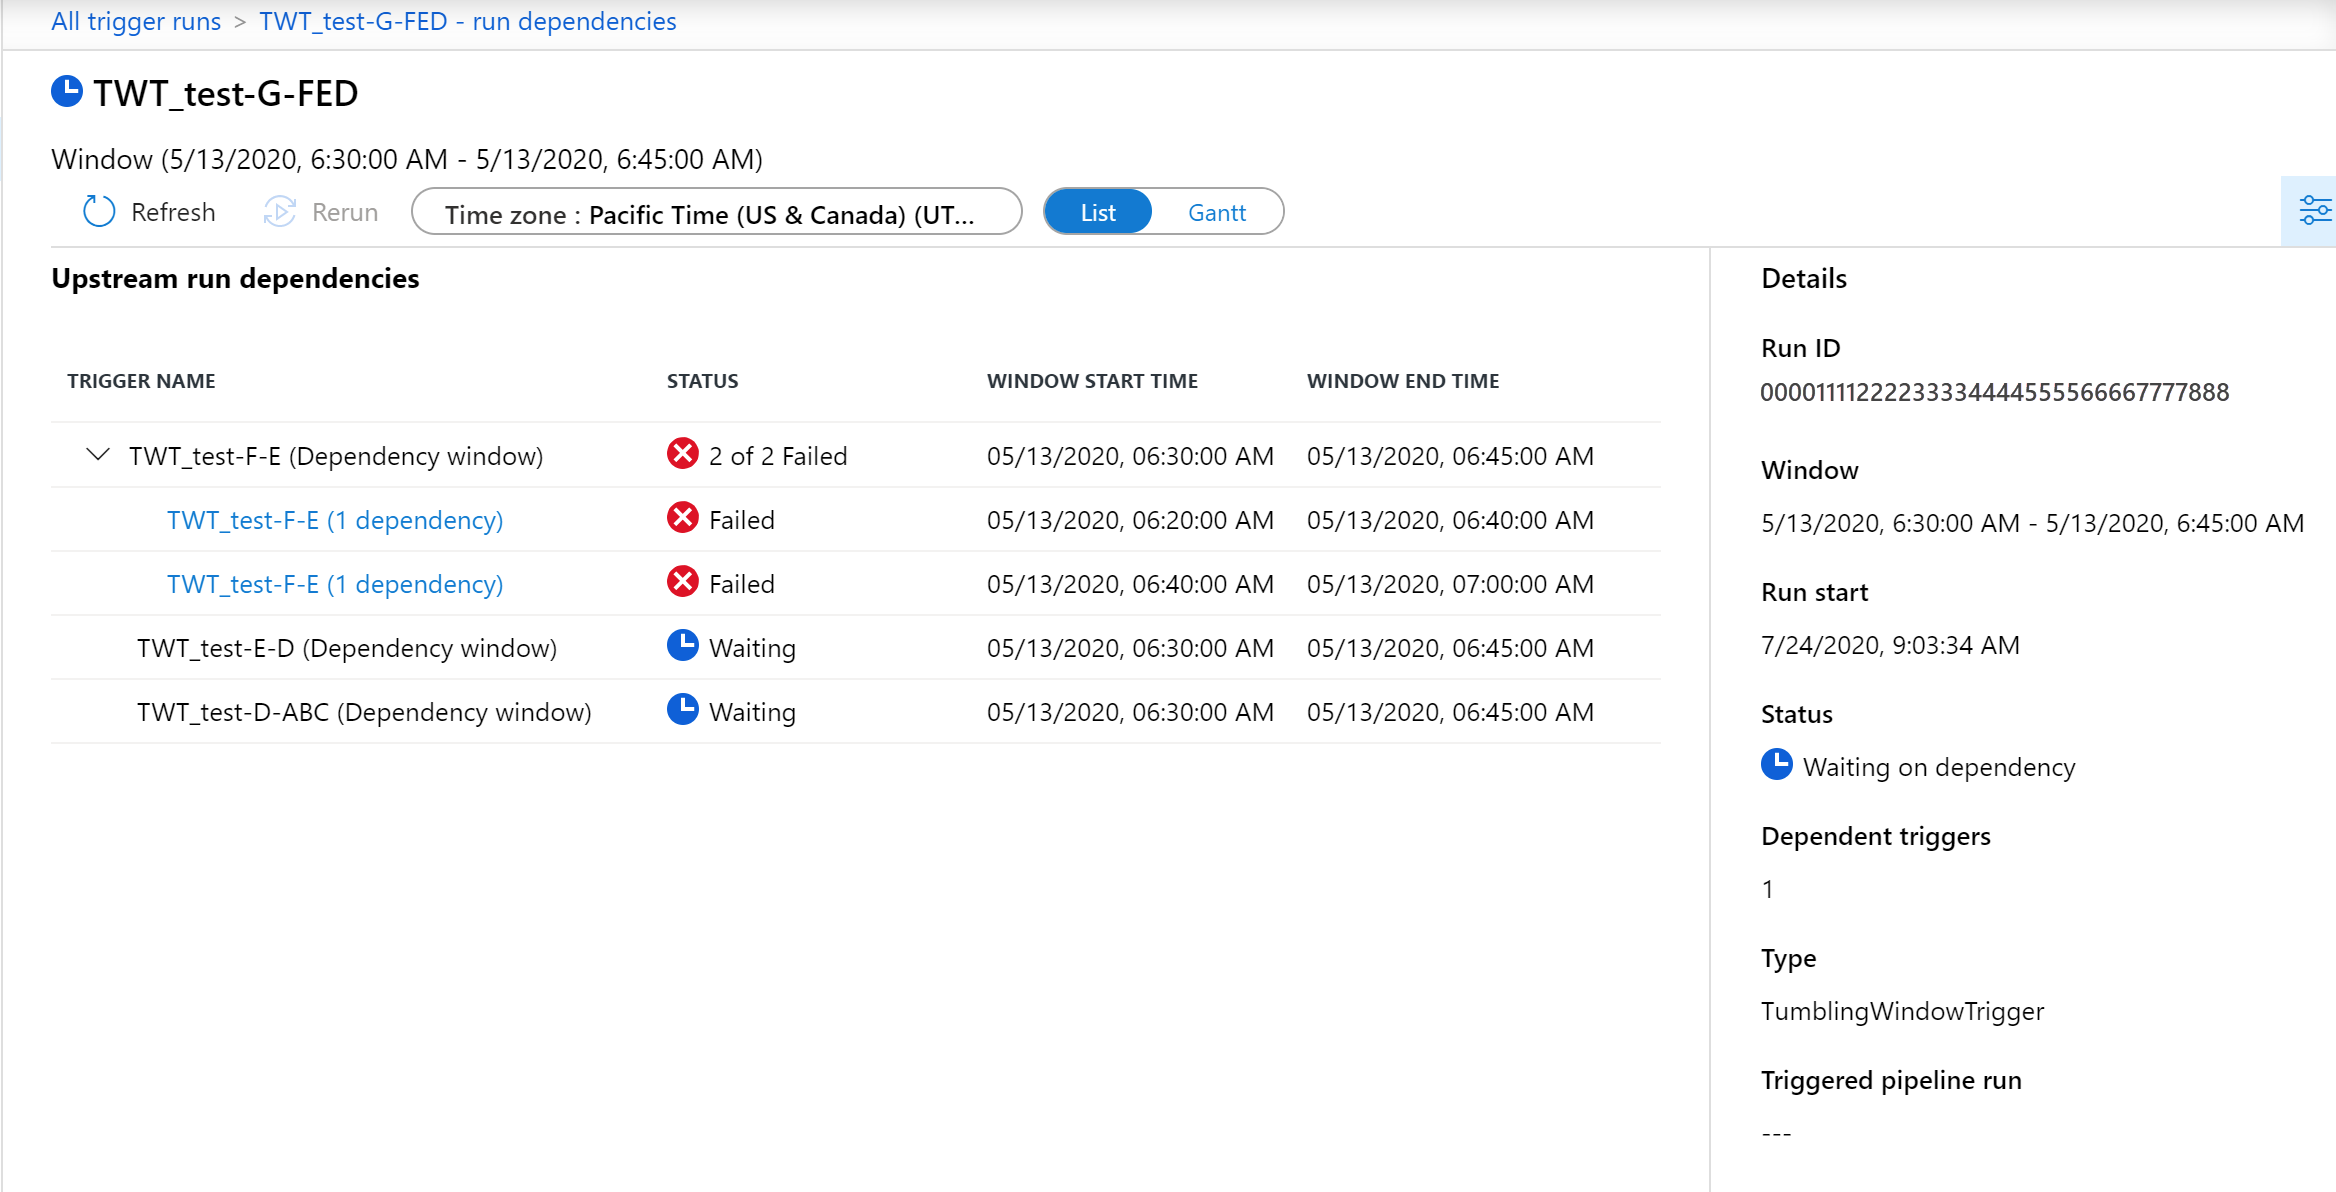Click TWT_test-F-E second dependency link
Viewport: 2336px width, 1192px height.
point(334,582)
